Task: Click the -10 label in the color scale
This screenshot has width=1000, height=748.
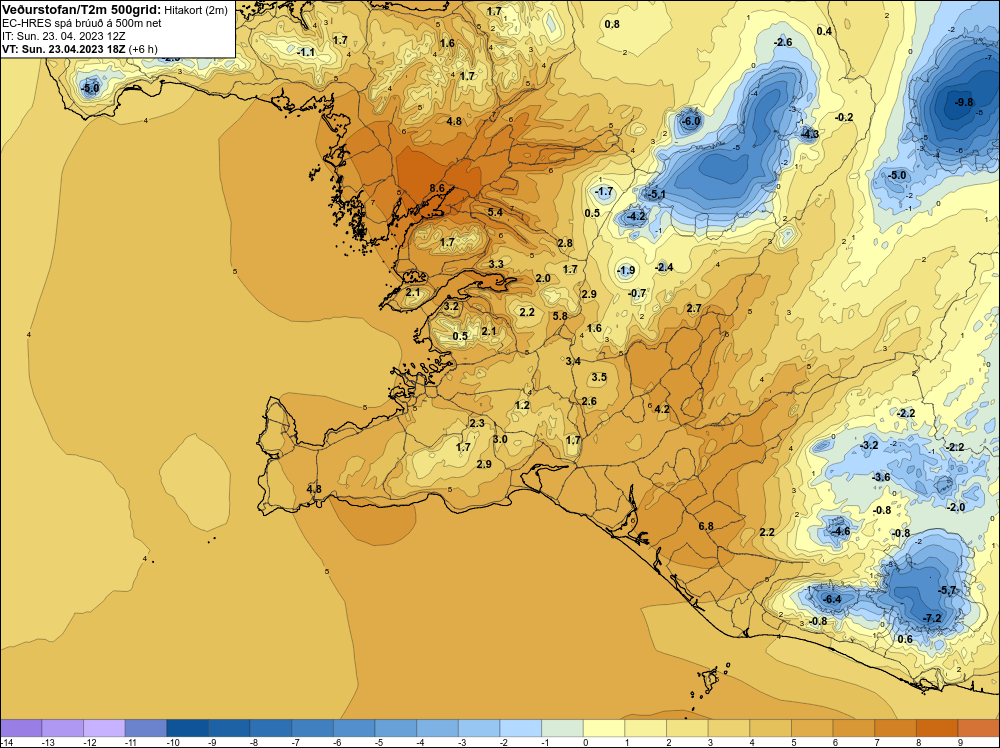Action: pyautogui.click(x=172, y=742)
